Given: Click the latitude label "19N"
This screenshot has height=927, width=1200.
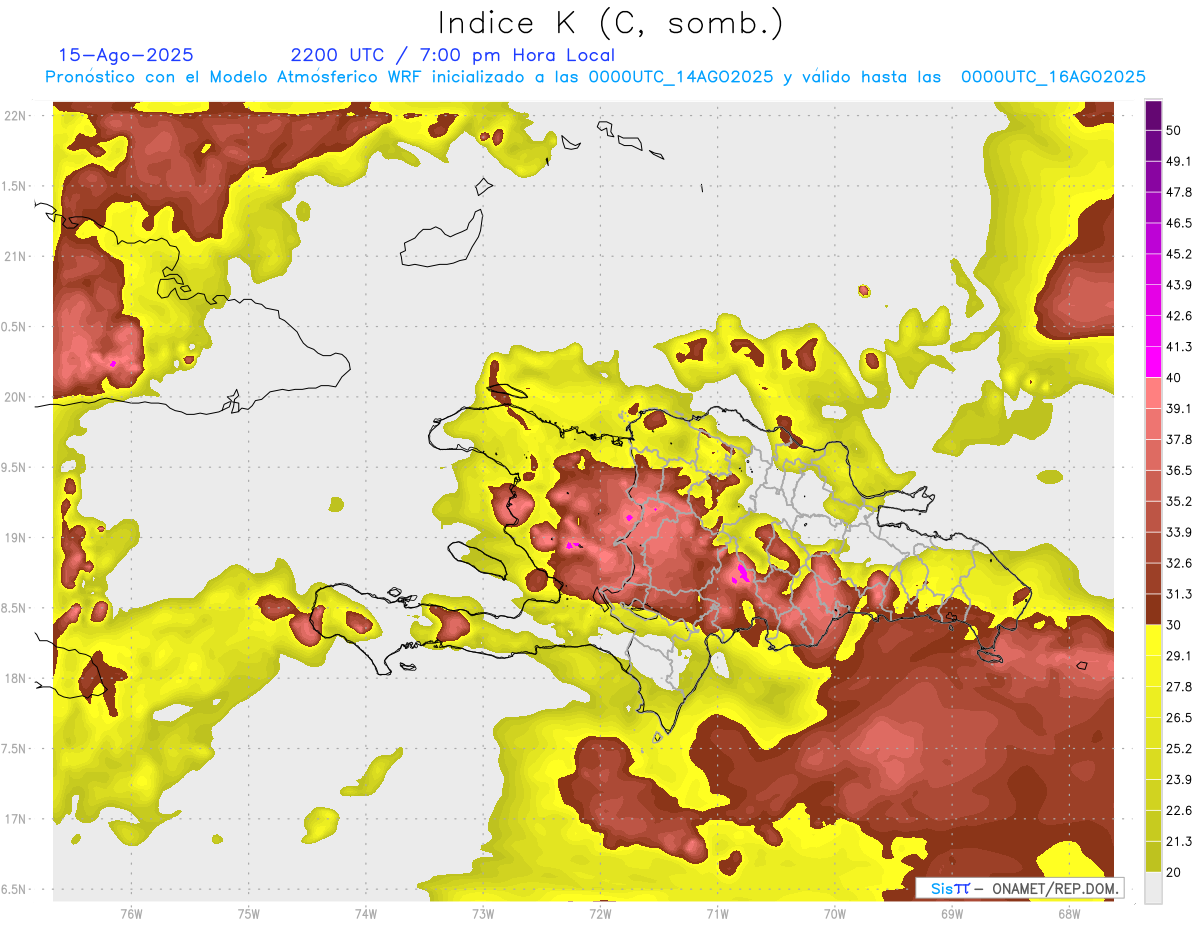Looking at the screenshot, I should tap(16, 538).
